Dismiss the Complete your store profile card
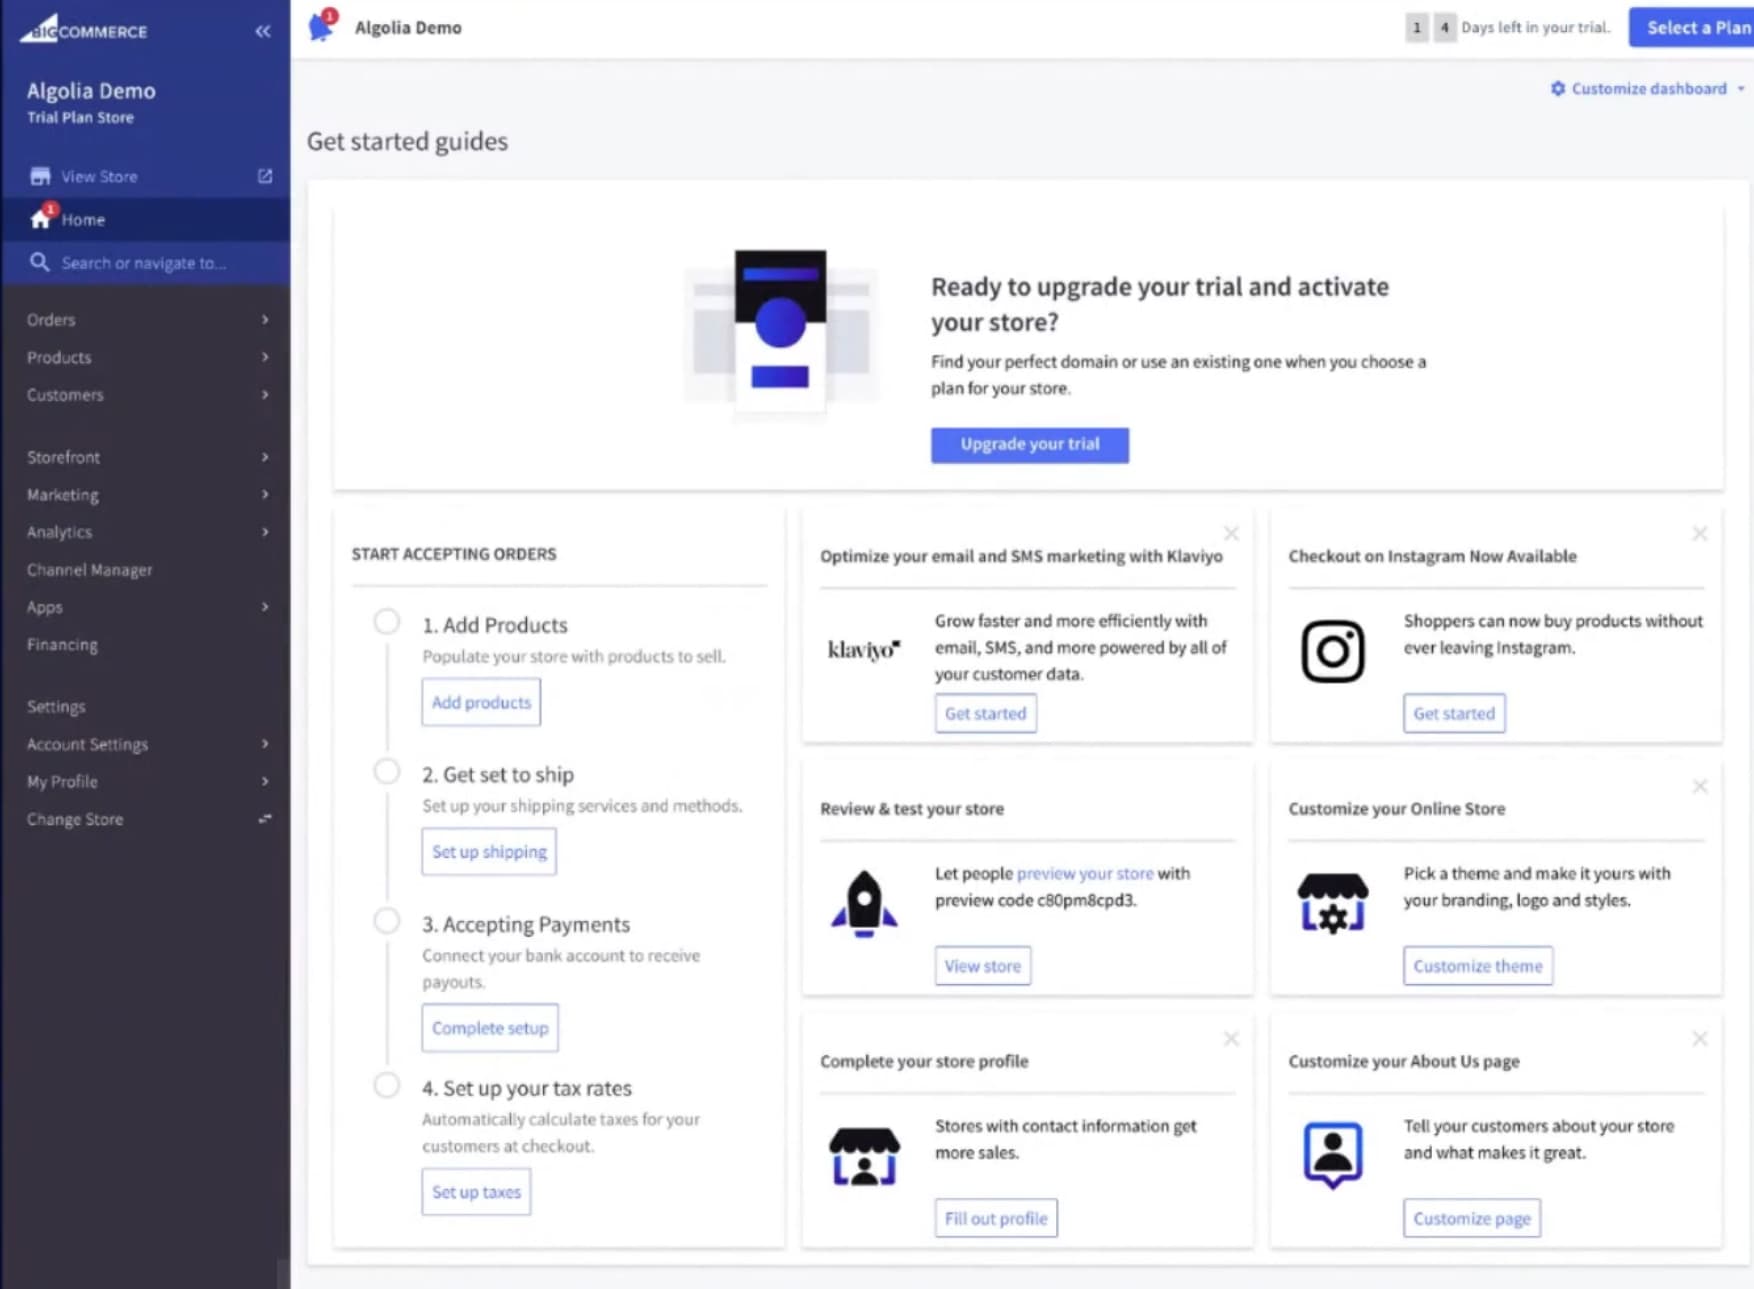1754x1289 pixels. click(1231, 1039)
